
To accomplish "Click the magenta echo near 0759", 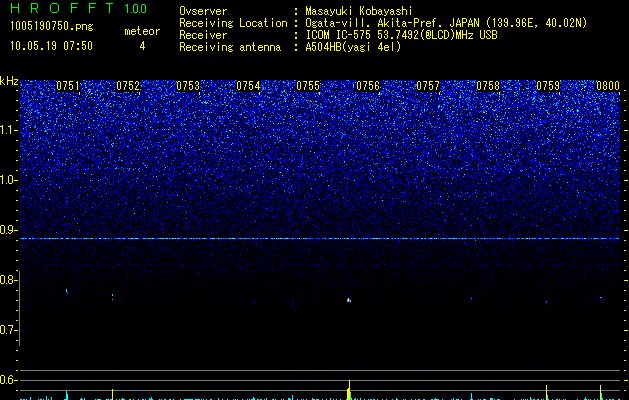I will [546, 301].
